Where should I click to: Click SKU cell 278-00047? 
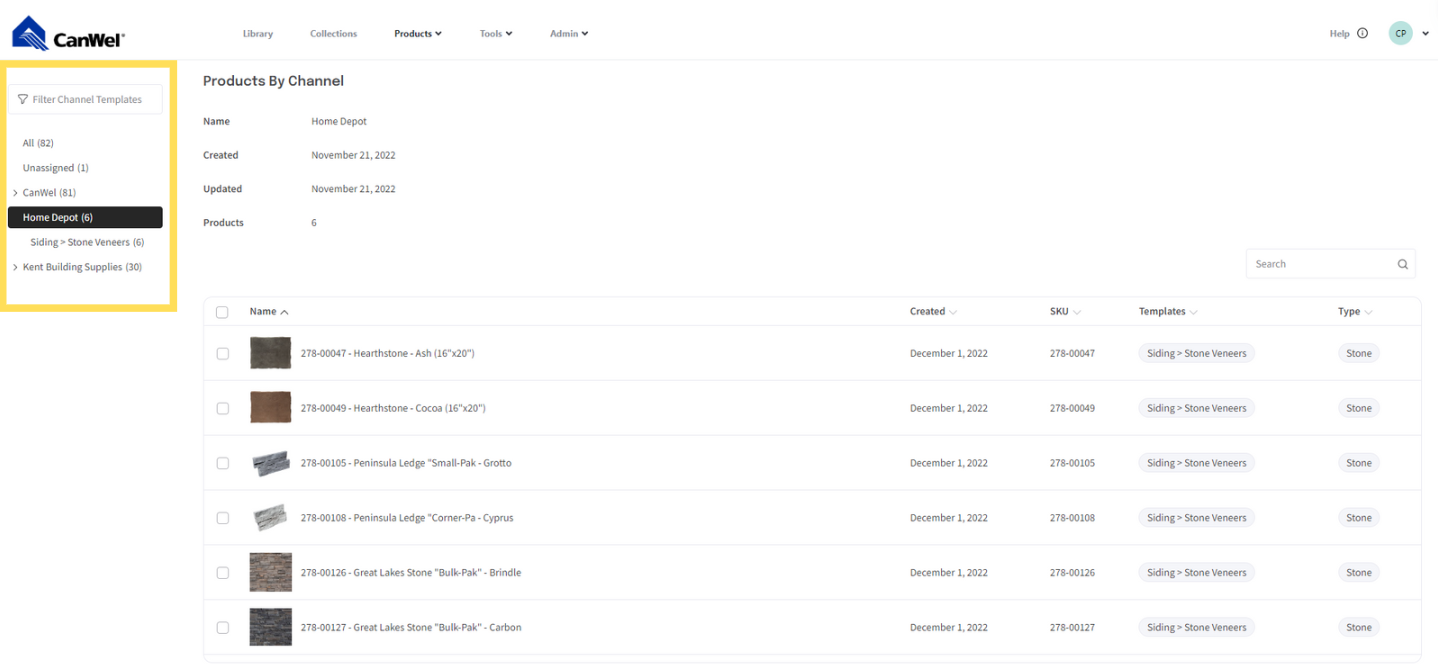coord(1072,353)
